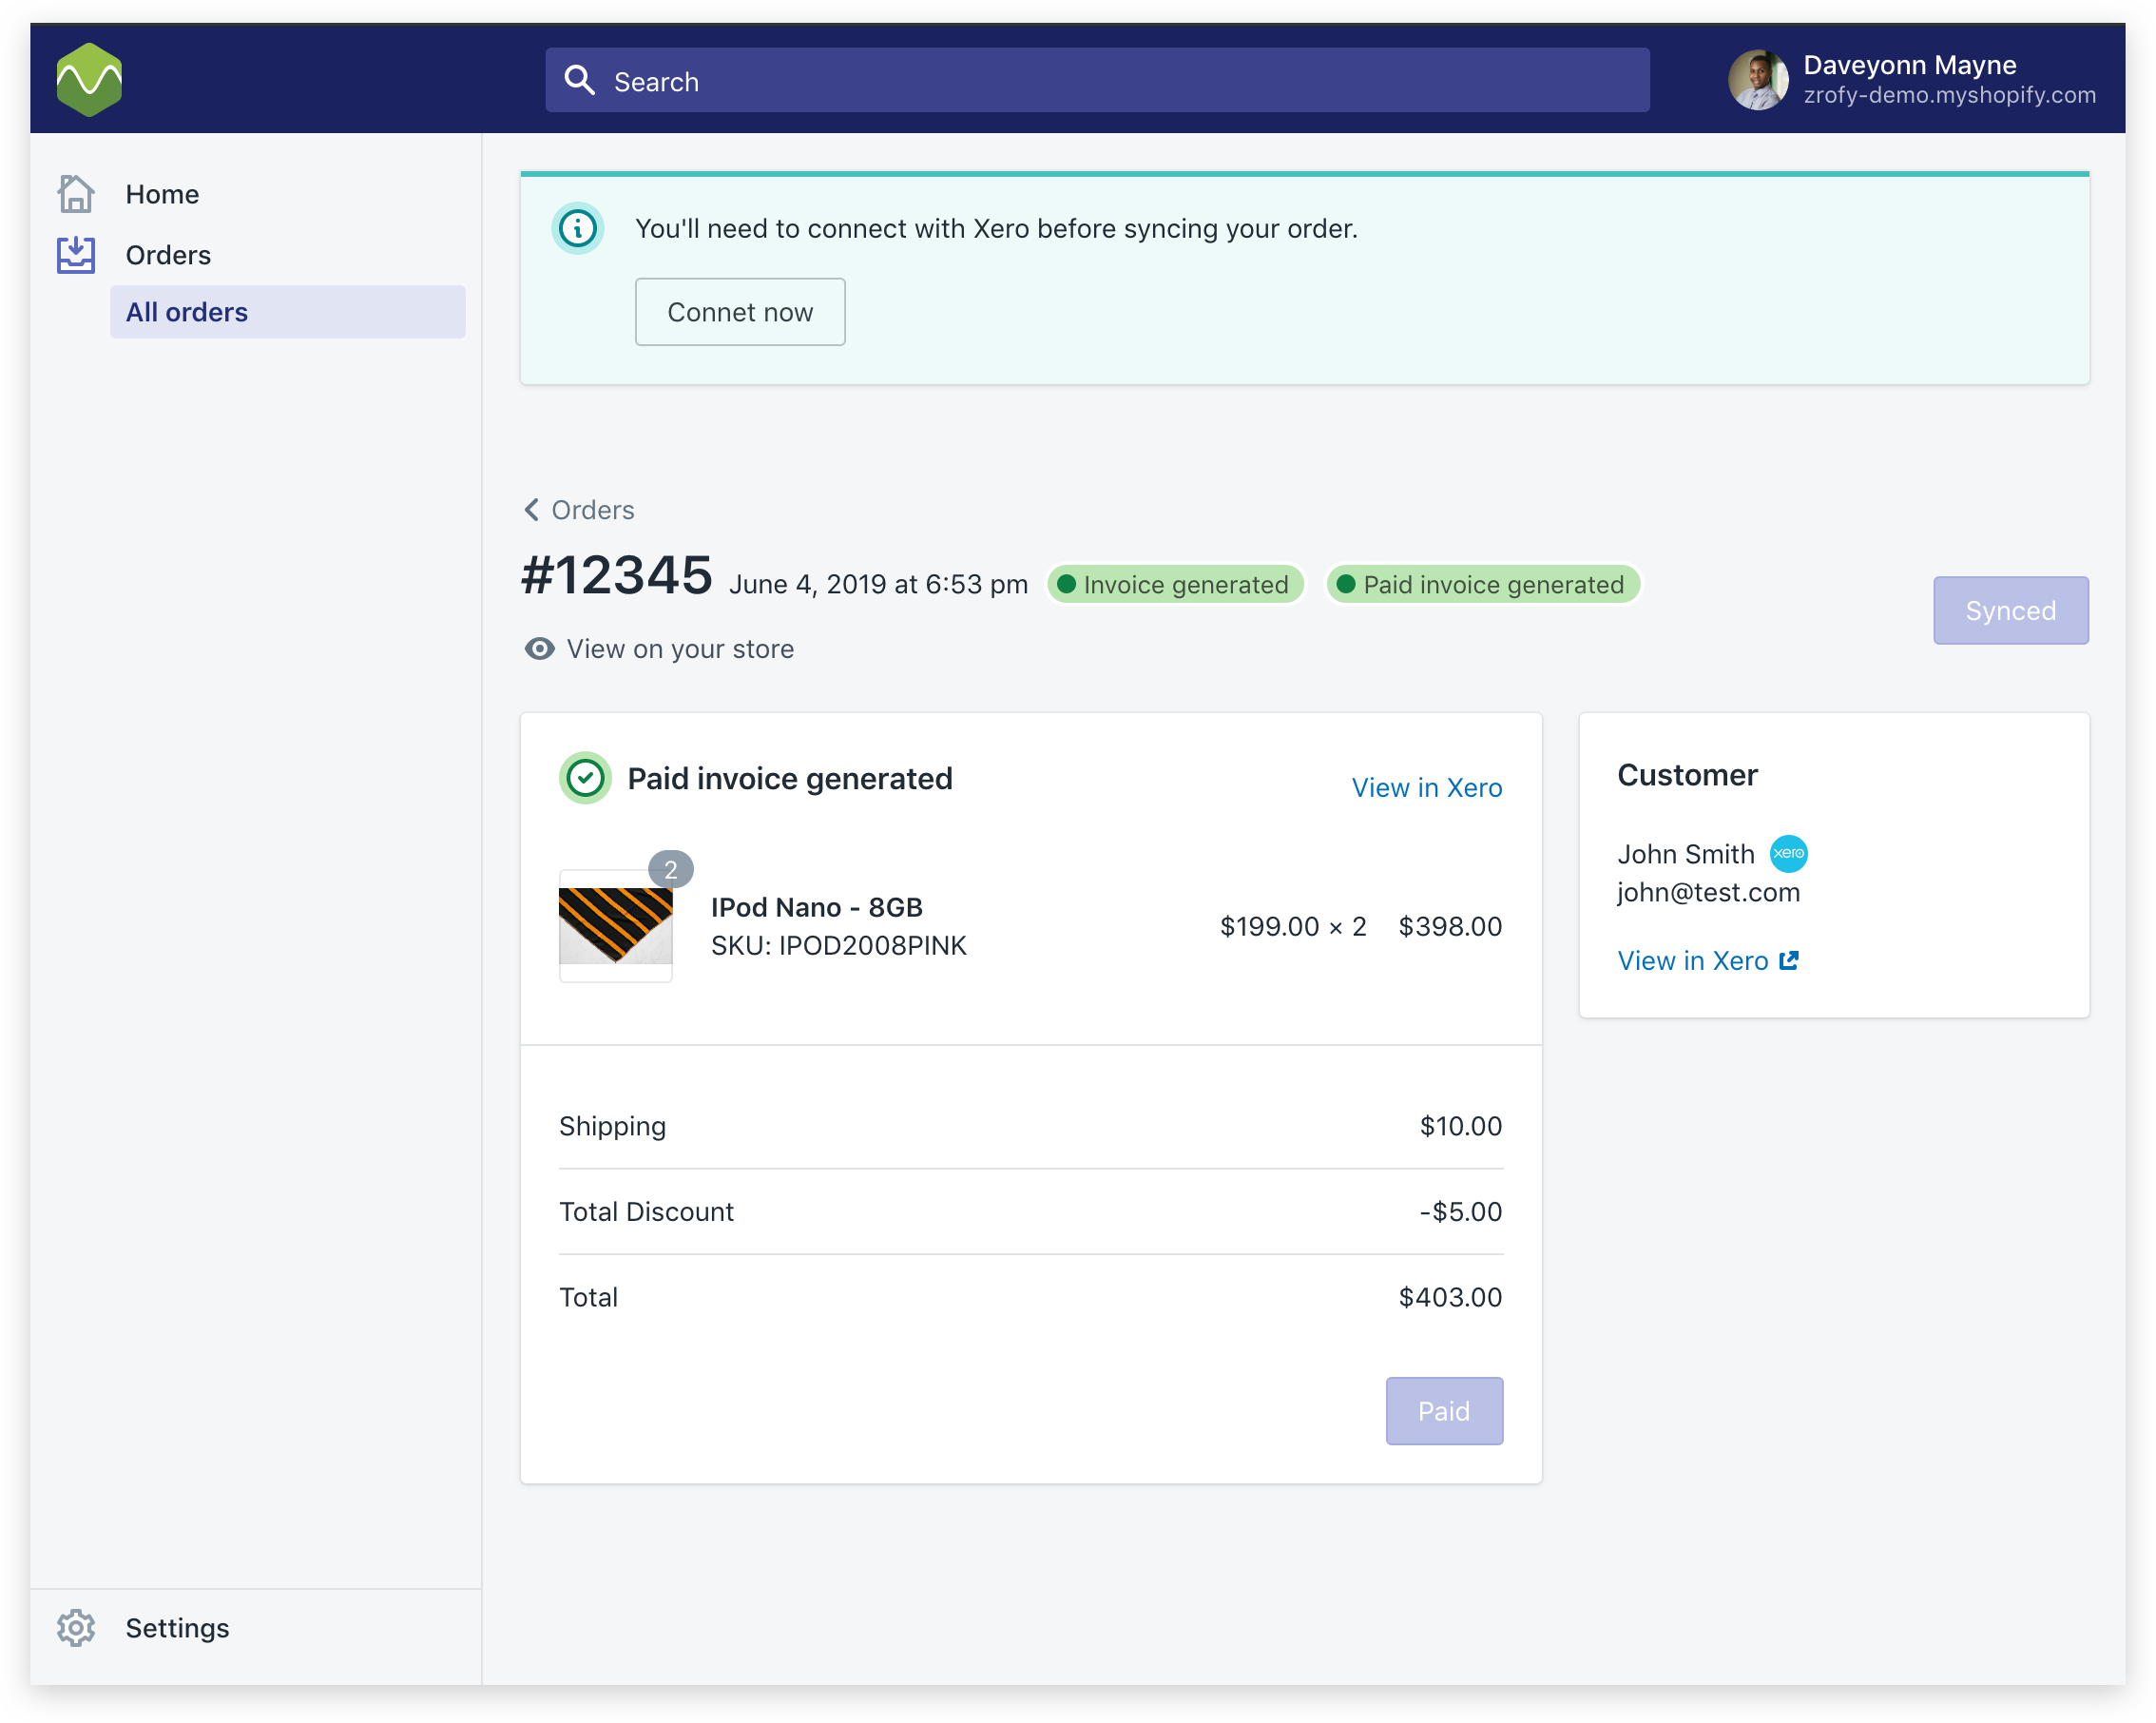
Task: Click the external link icon in Customer card
Action: pyautogui.click(x=1789, y=960)
